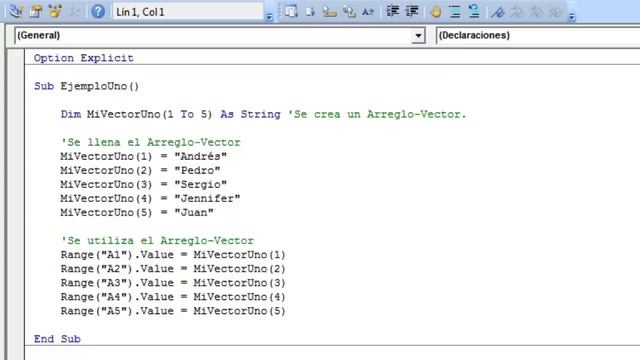This screenshot has width=640, height=360.
Task: Click line Range("A4").Value = MiVectorUno(4)
Action: click(x=173, y=297)
